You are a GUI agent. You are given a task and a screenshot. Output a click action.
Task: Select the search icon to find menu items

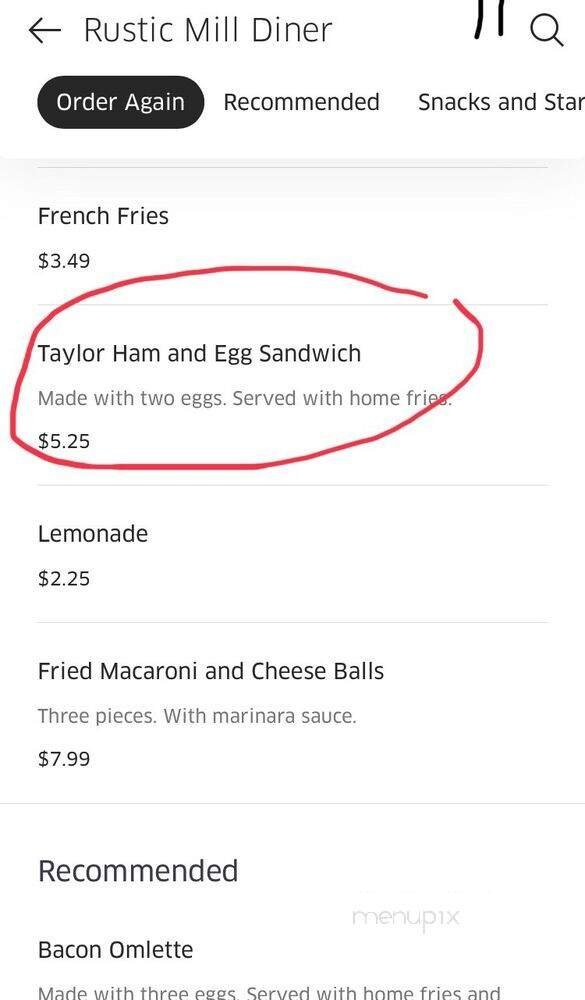[x=547, y=30]
